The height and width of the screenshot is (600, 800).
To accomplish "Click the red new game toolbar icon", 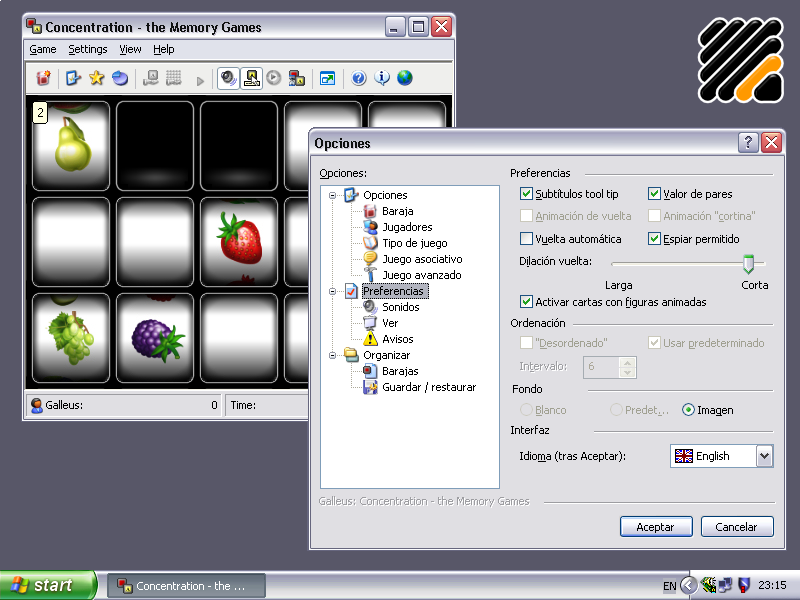I will pos(43,78).
